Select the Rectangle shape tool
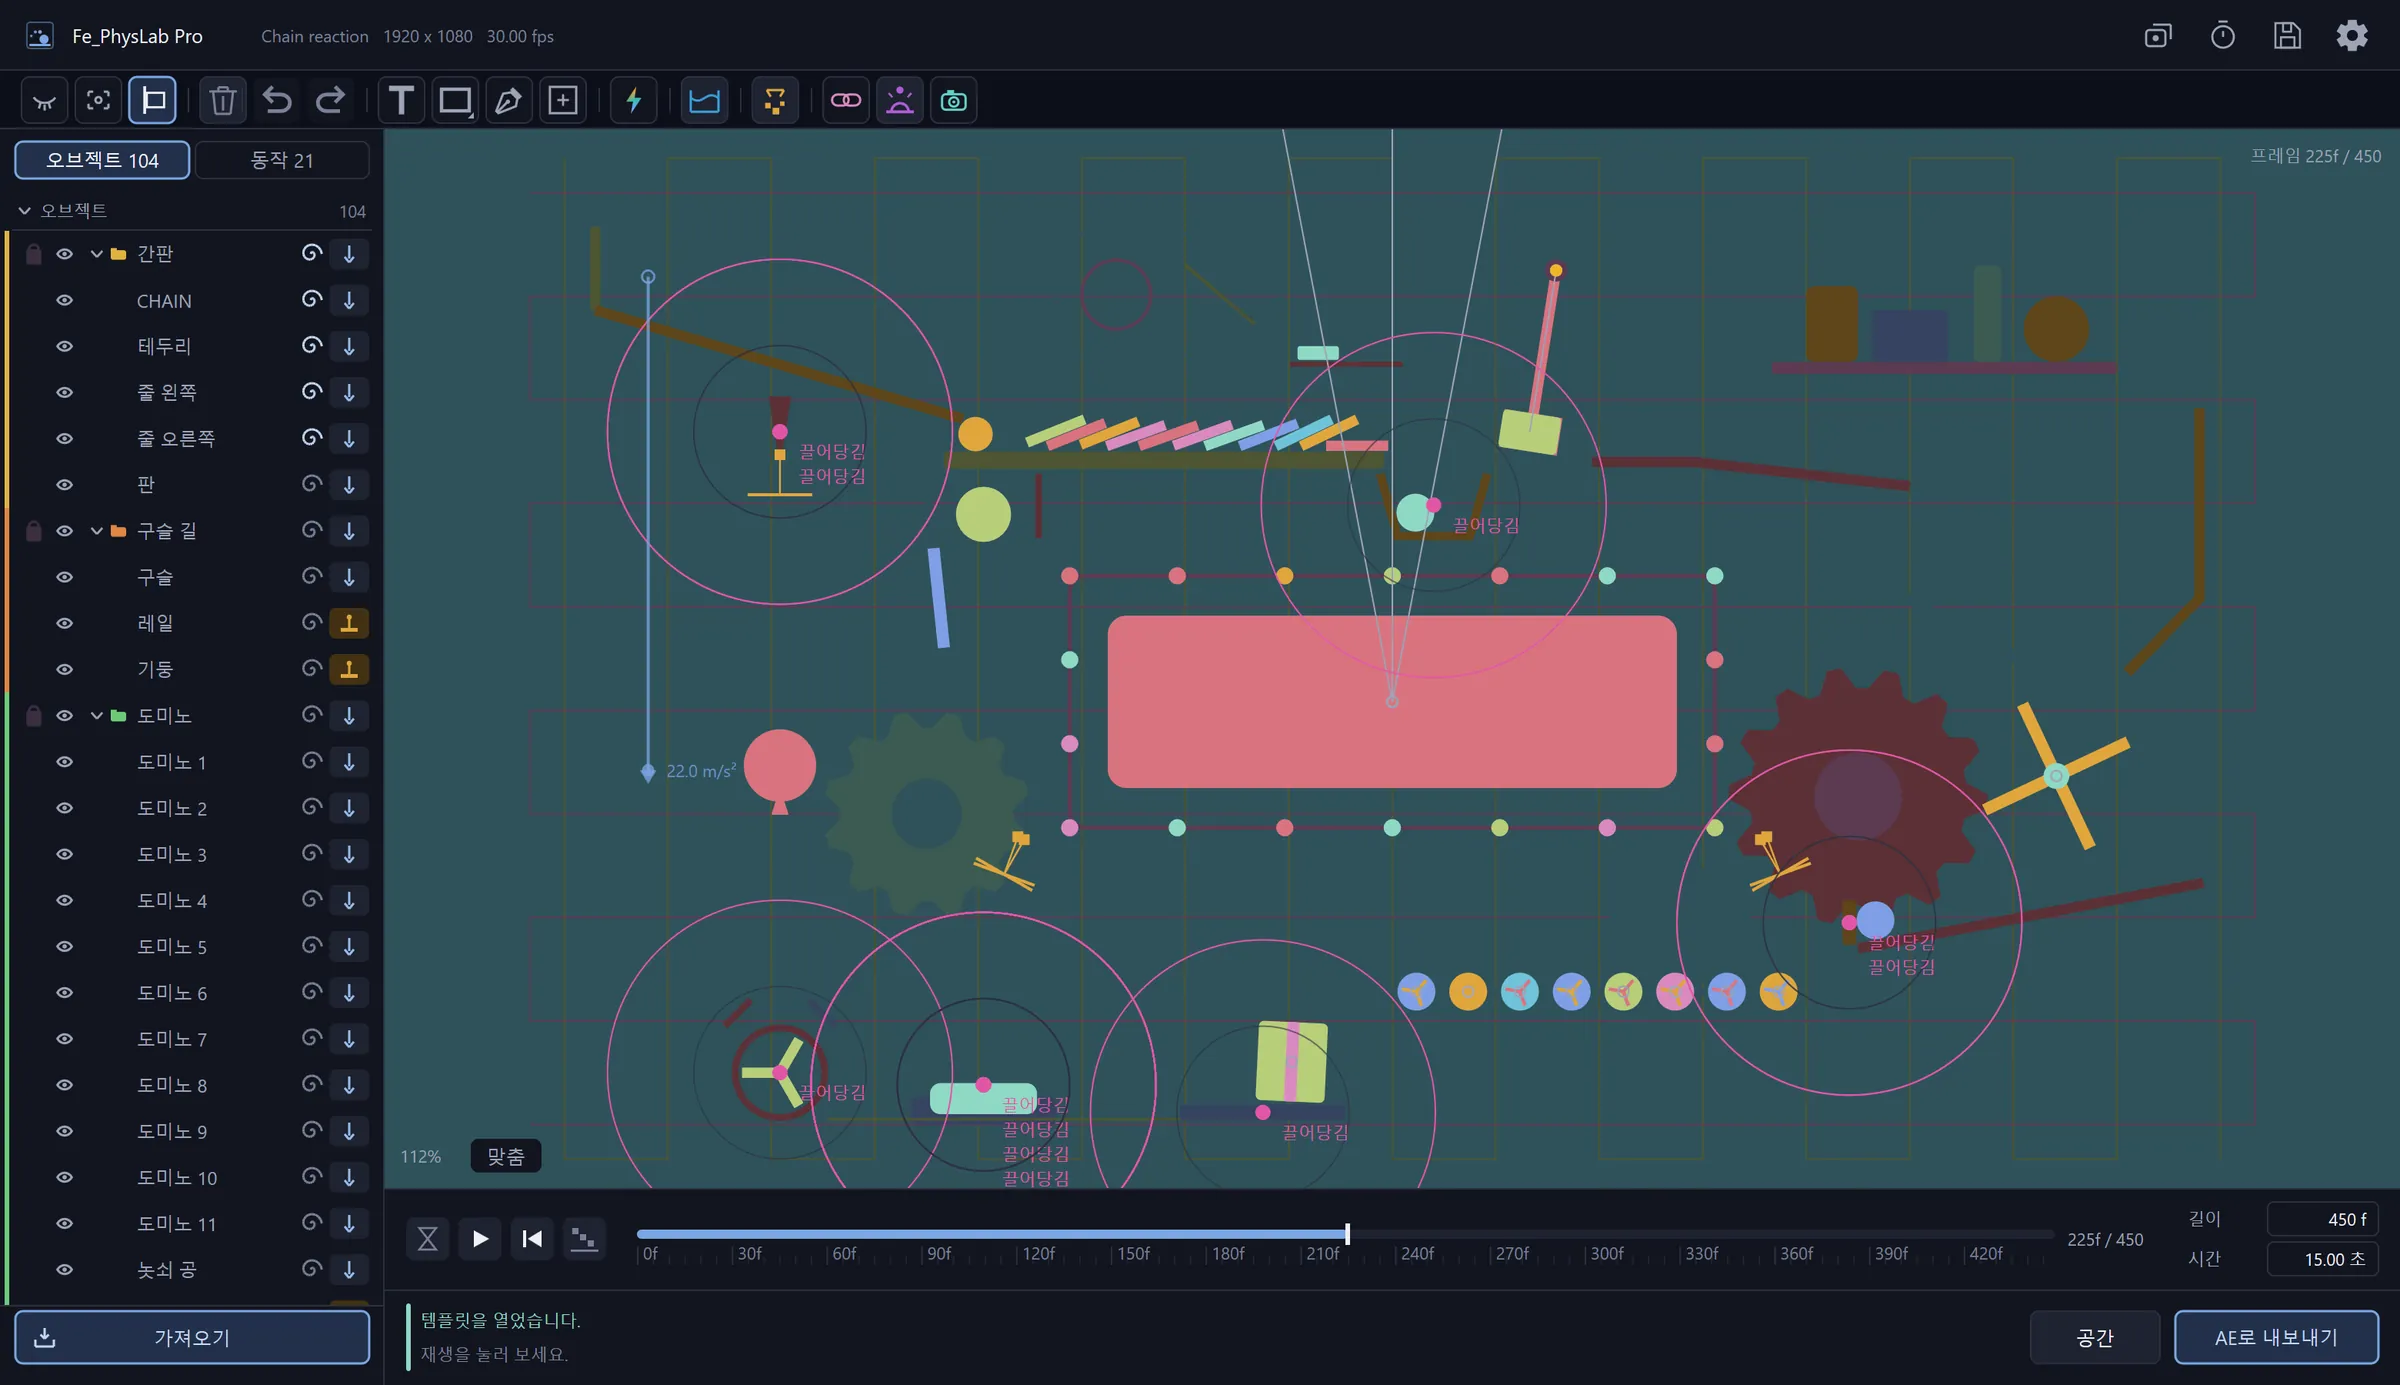Viewport: 2400px width, 1385px height. (455, 100)
